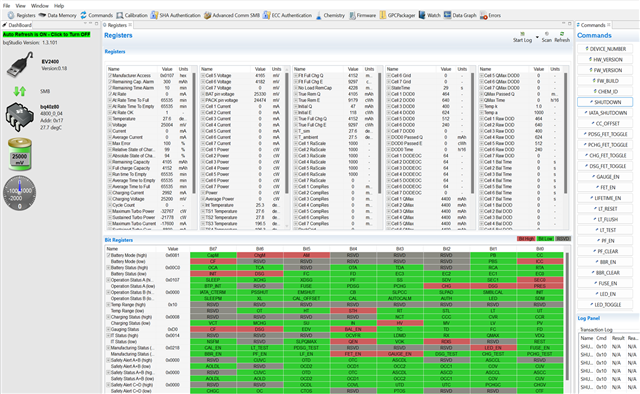
Task: Open ECC Authentication from the toolbar
Action: pos(287,16)
